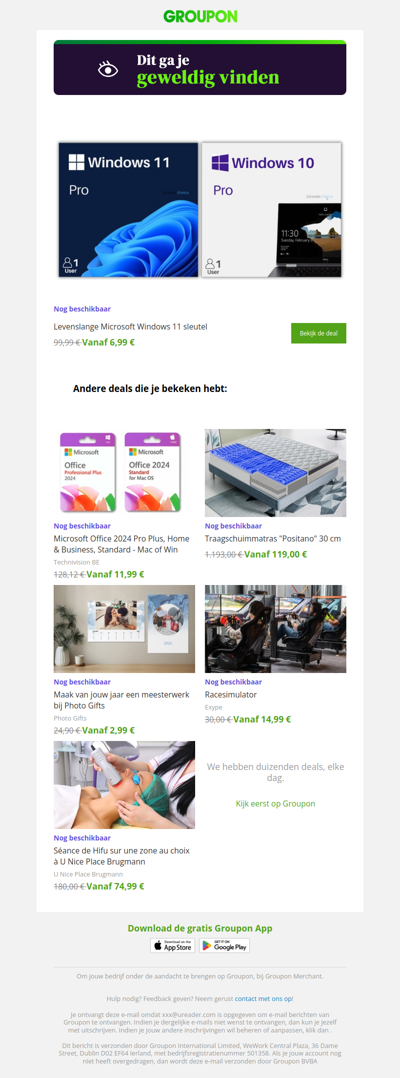Open Microsoft Office 2024 Pro Plus deal title

[122, 544]
